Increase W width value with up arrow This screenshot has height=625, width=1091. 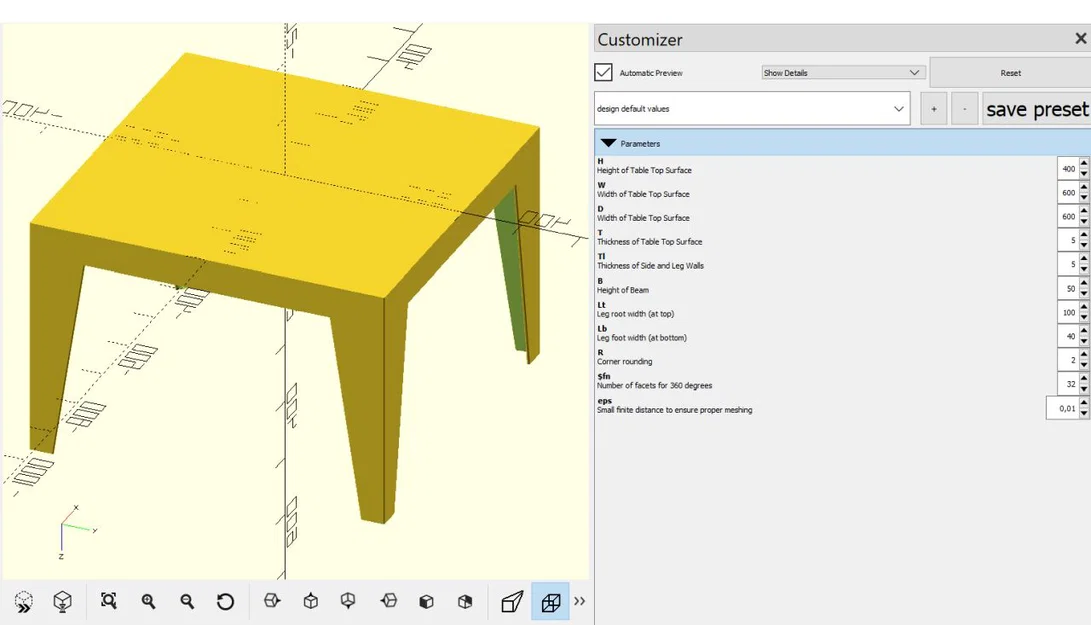pyautogui.click(x=1083, y=188)
